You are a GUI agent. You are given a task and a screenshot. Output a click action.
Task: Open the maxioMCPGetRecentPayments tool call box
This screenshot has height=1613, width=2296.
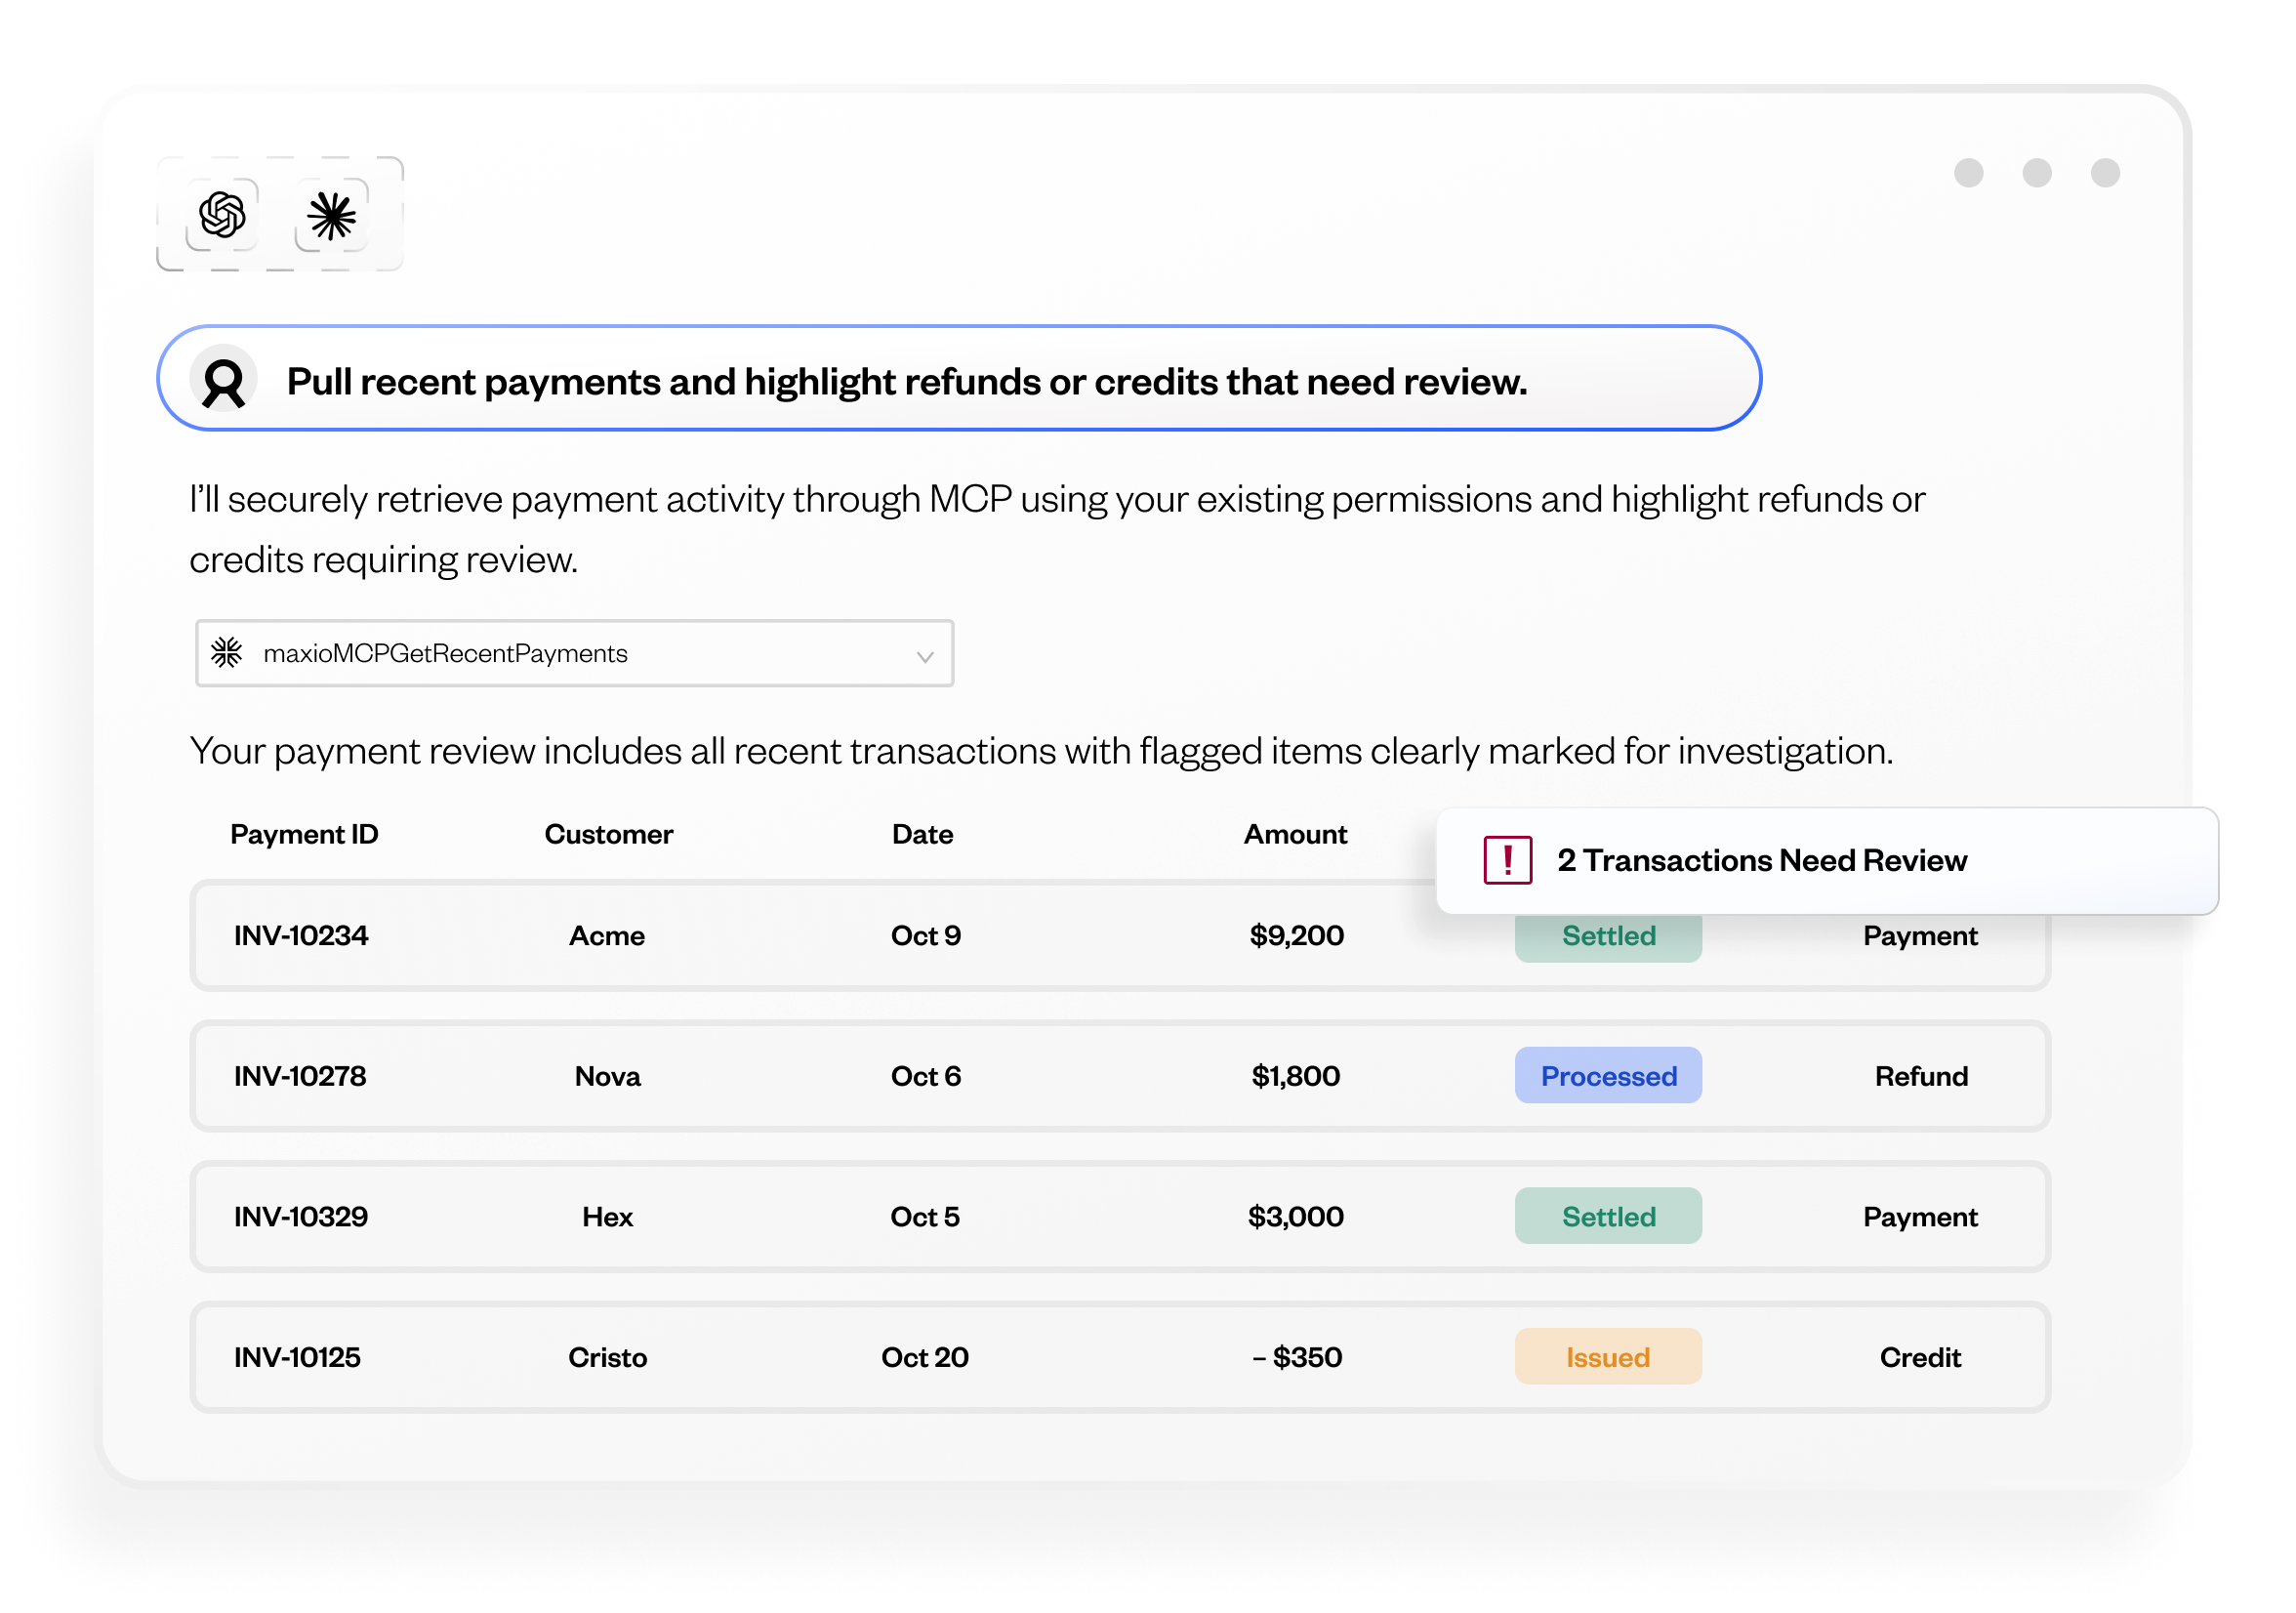tap(574, 653)
